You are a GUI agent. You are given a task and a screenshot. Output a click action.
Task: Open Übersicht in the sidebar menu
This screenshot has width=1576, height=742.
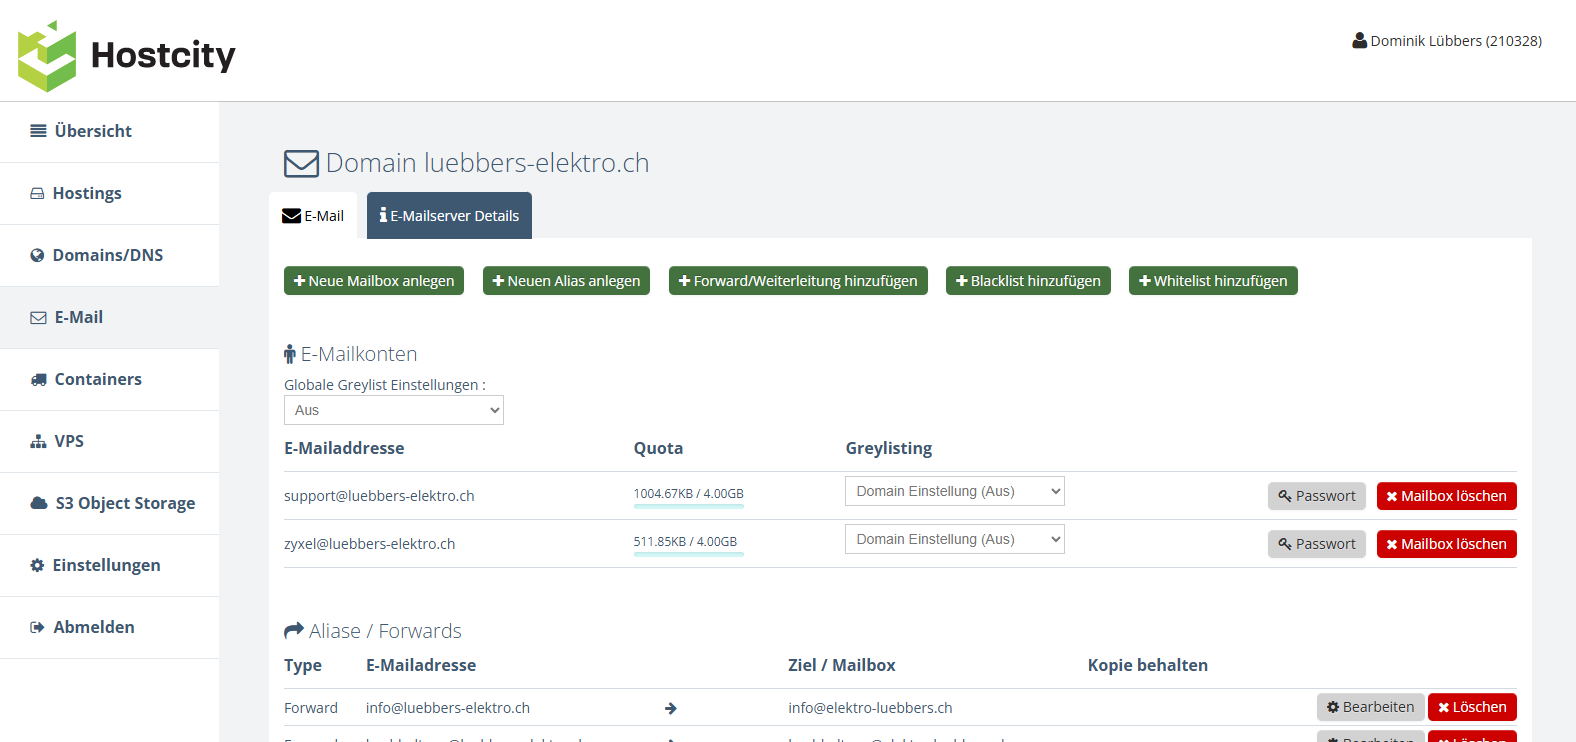tap(109, 131)
